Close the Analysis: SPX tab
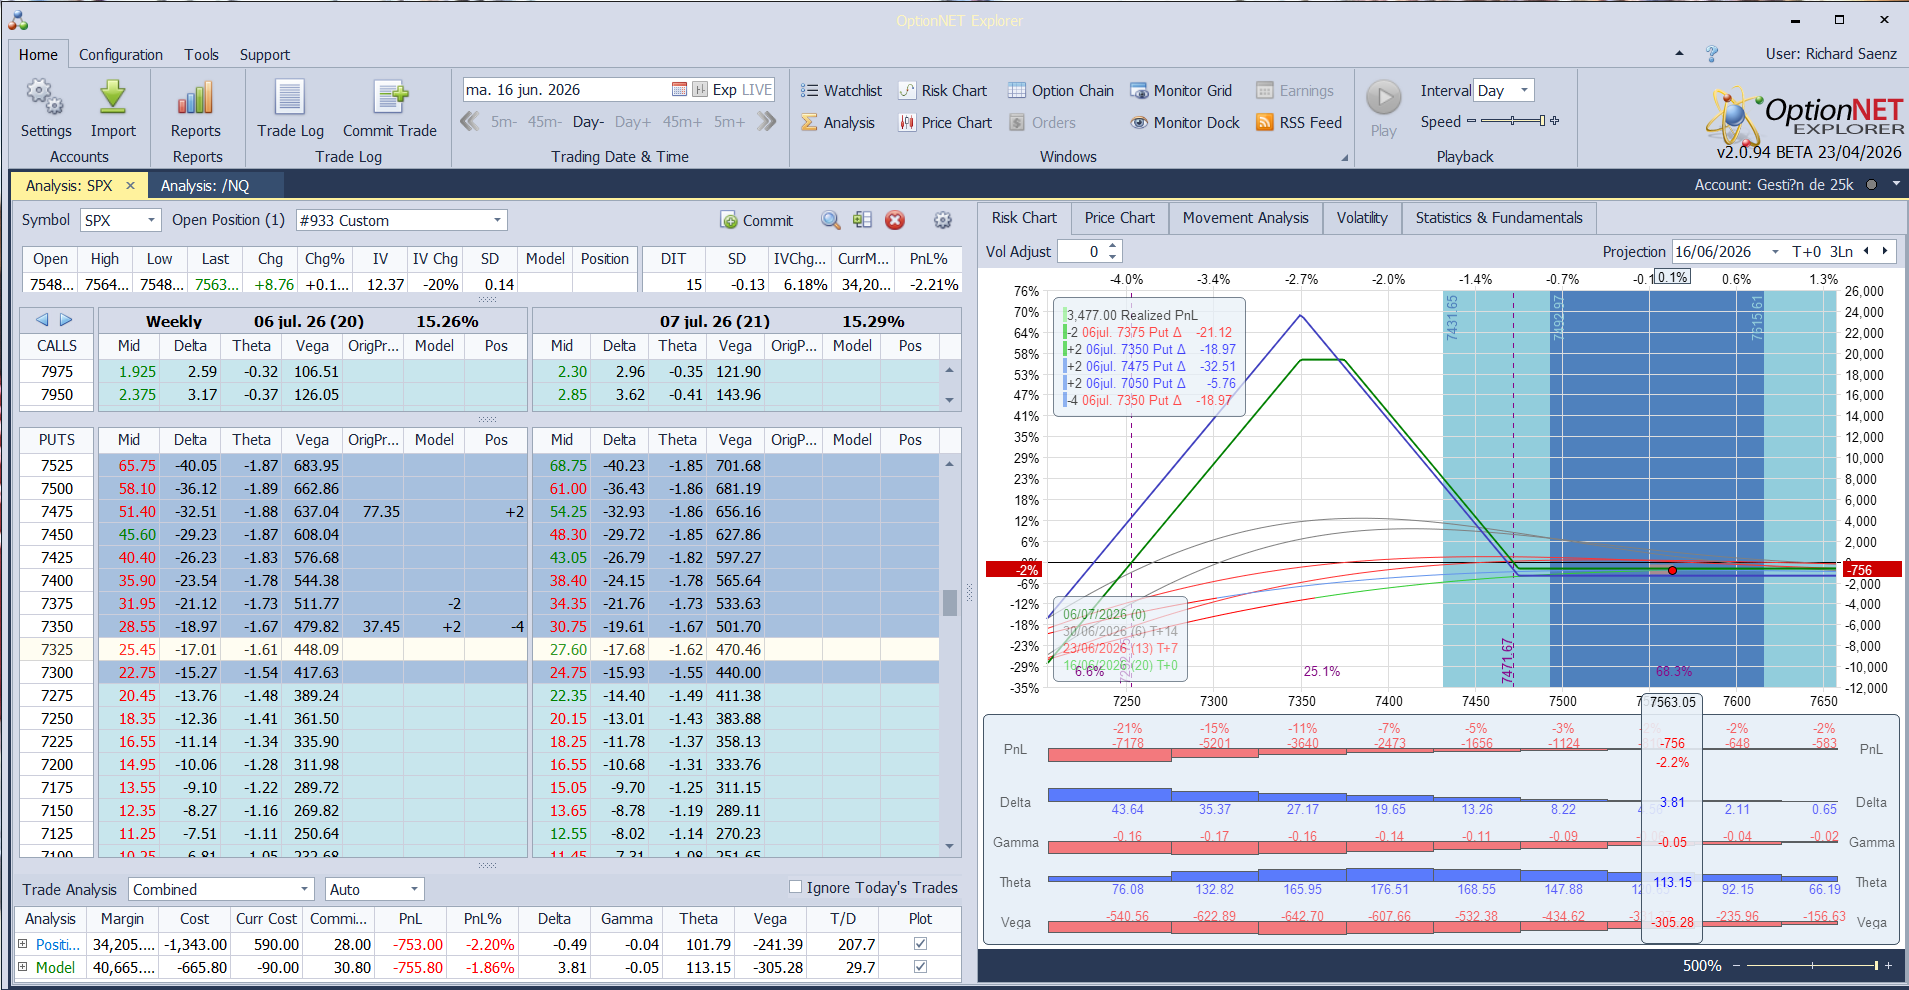1909x990 pixels. (130, 185)
